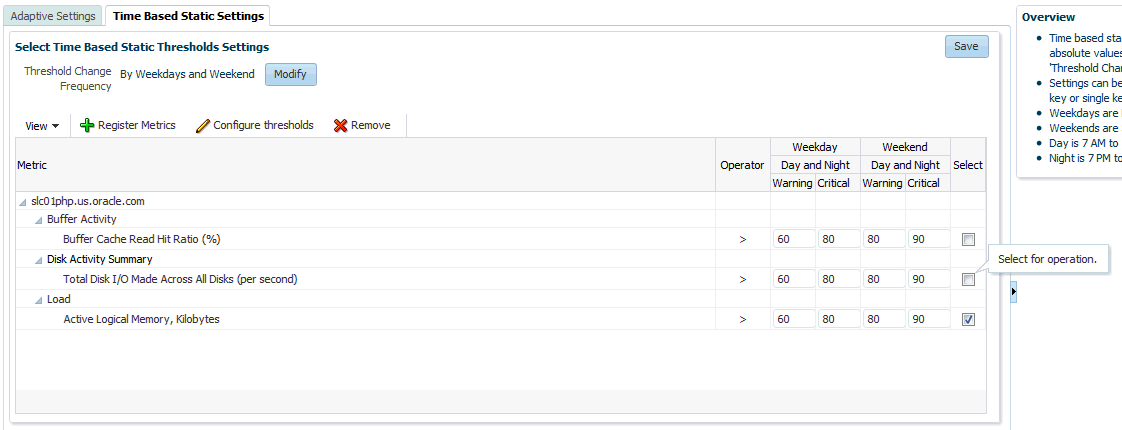Click the Modify button
The image size is (1122, 430).
coord(290,74)
